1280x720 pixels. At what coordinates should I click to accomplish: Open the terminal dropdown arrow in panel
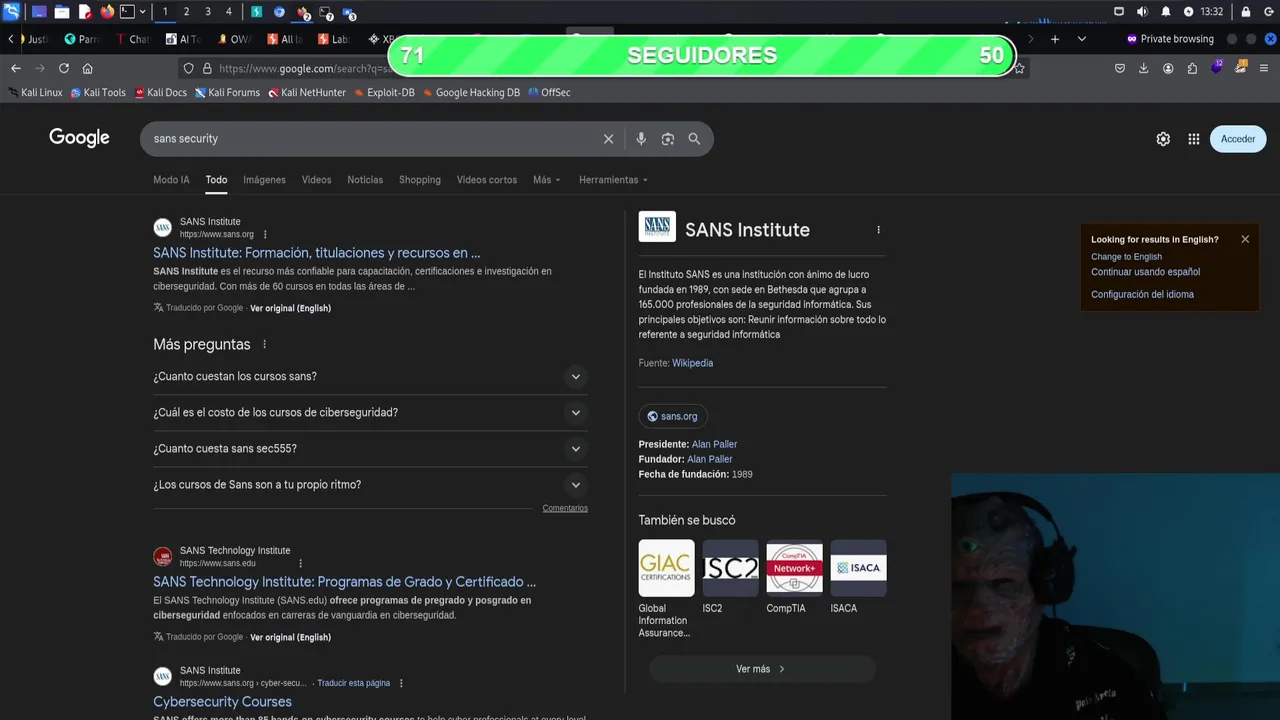pos(143,12)
